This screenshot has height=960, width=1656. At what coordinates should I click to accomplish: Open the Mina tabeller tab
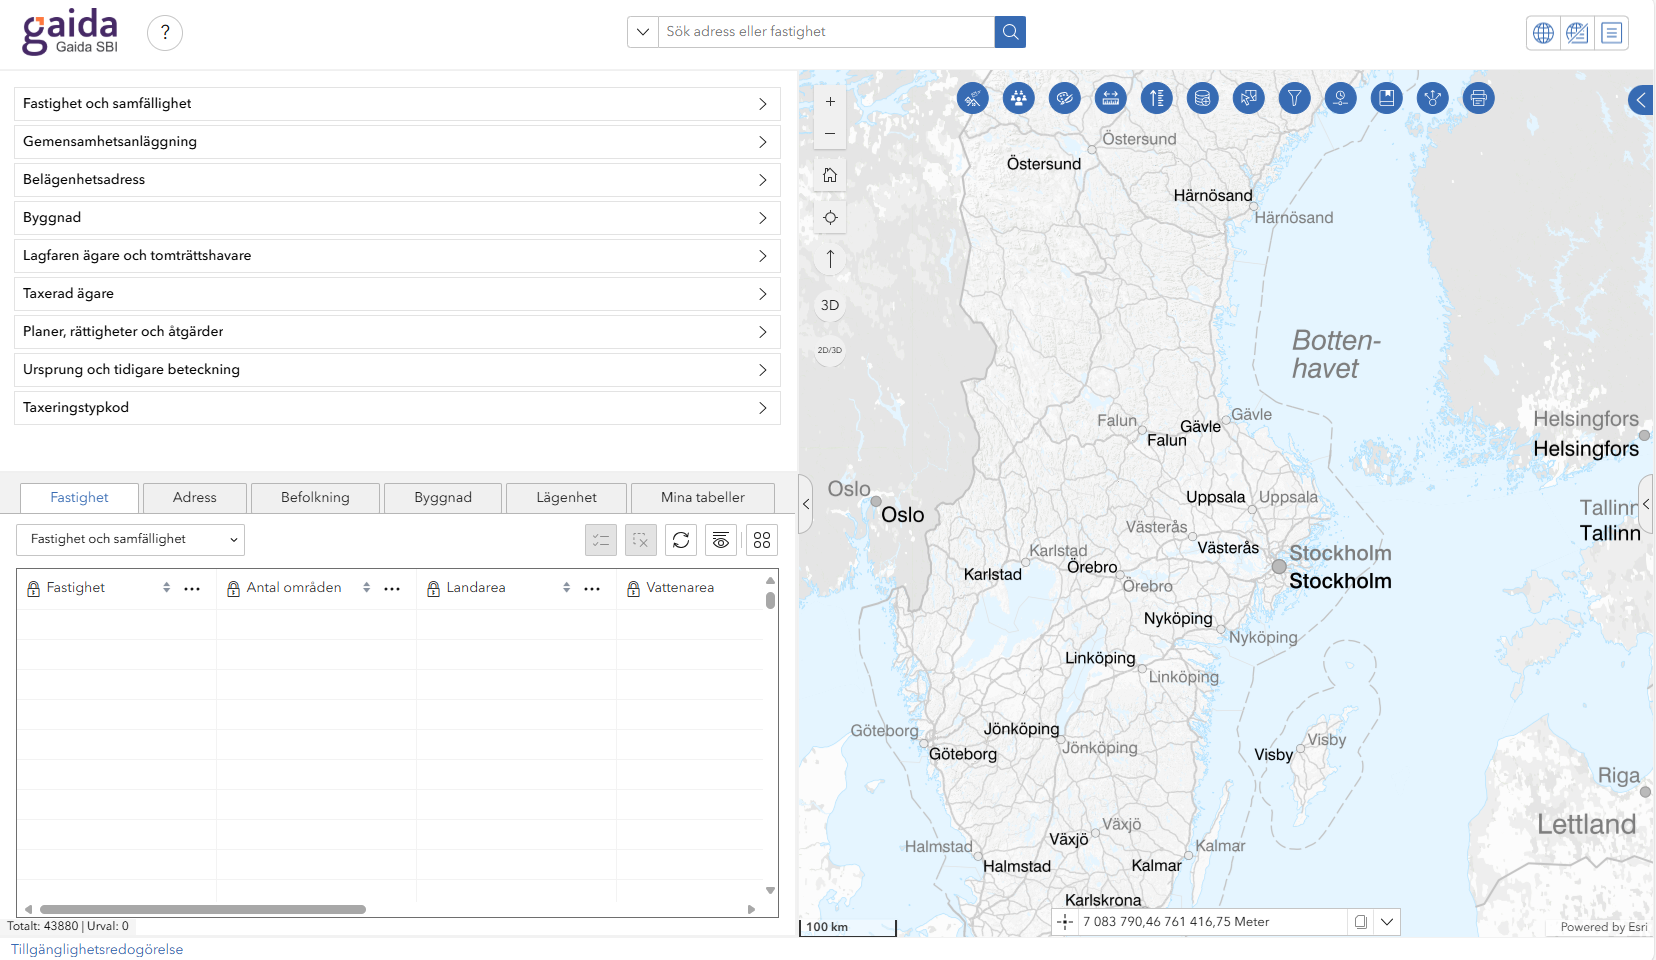click(702, 498)
